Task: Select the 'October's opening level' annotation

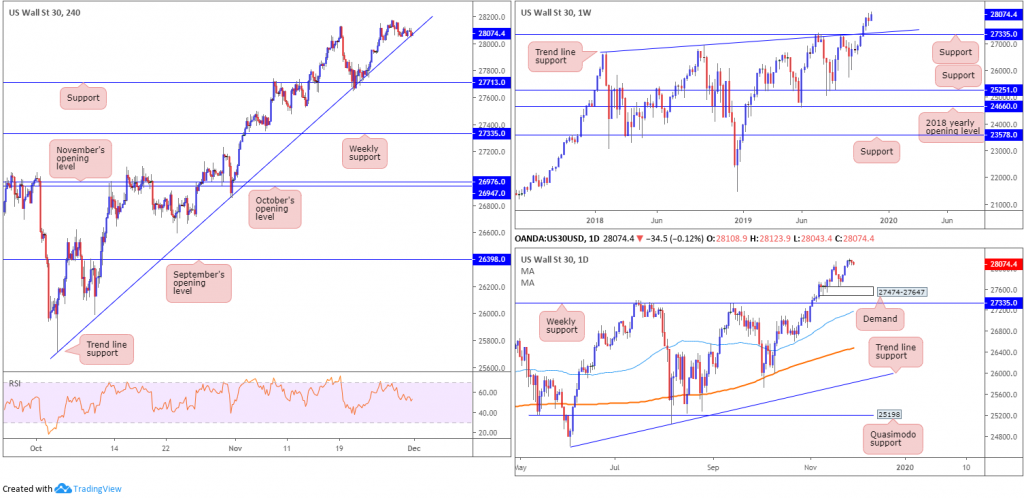Action: (x=274, y=207)
